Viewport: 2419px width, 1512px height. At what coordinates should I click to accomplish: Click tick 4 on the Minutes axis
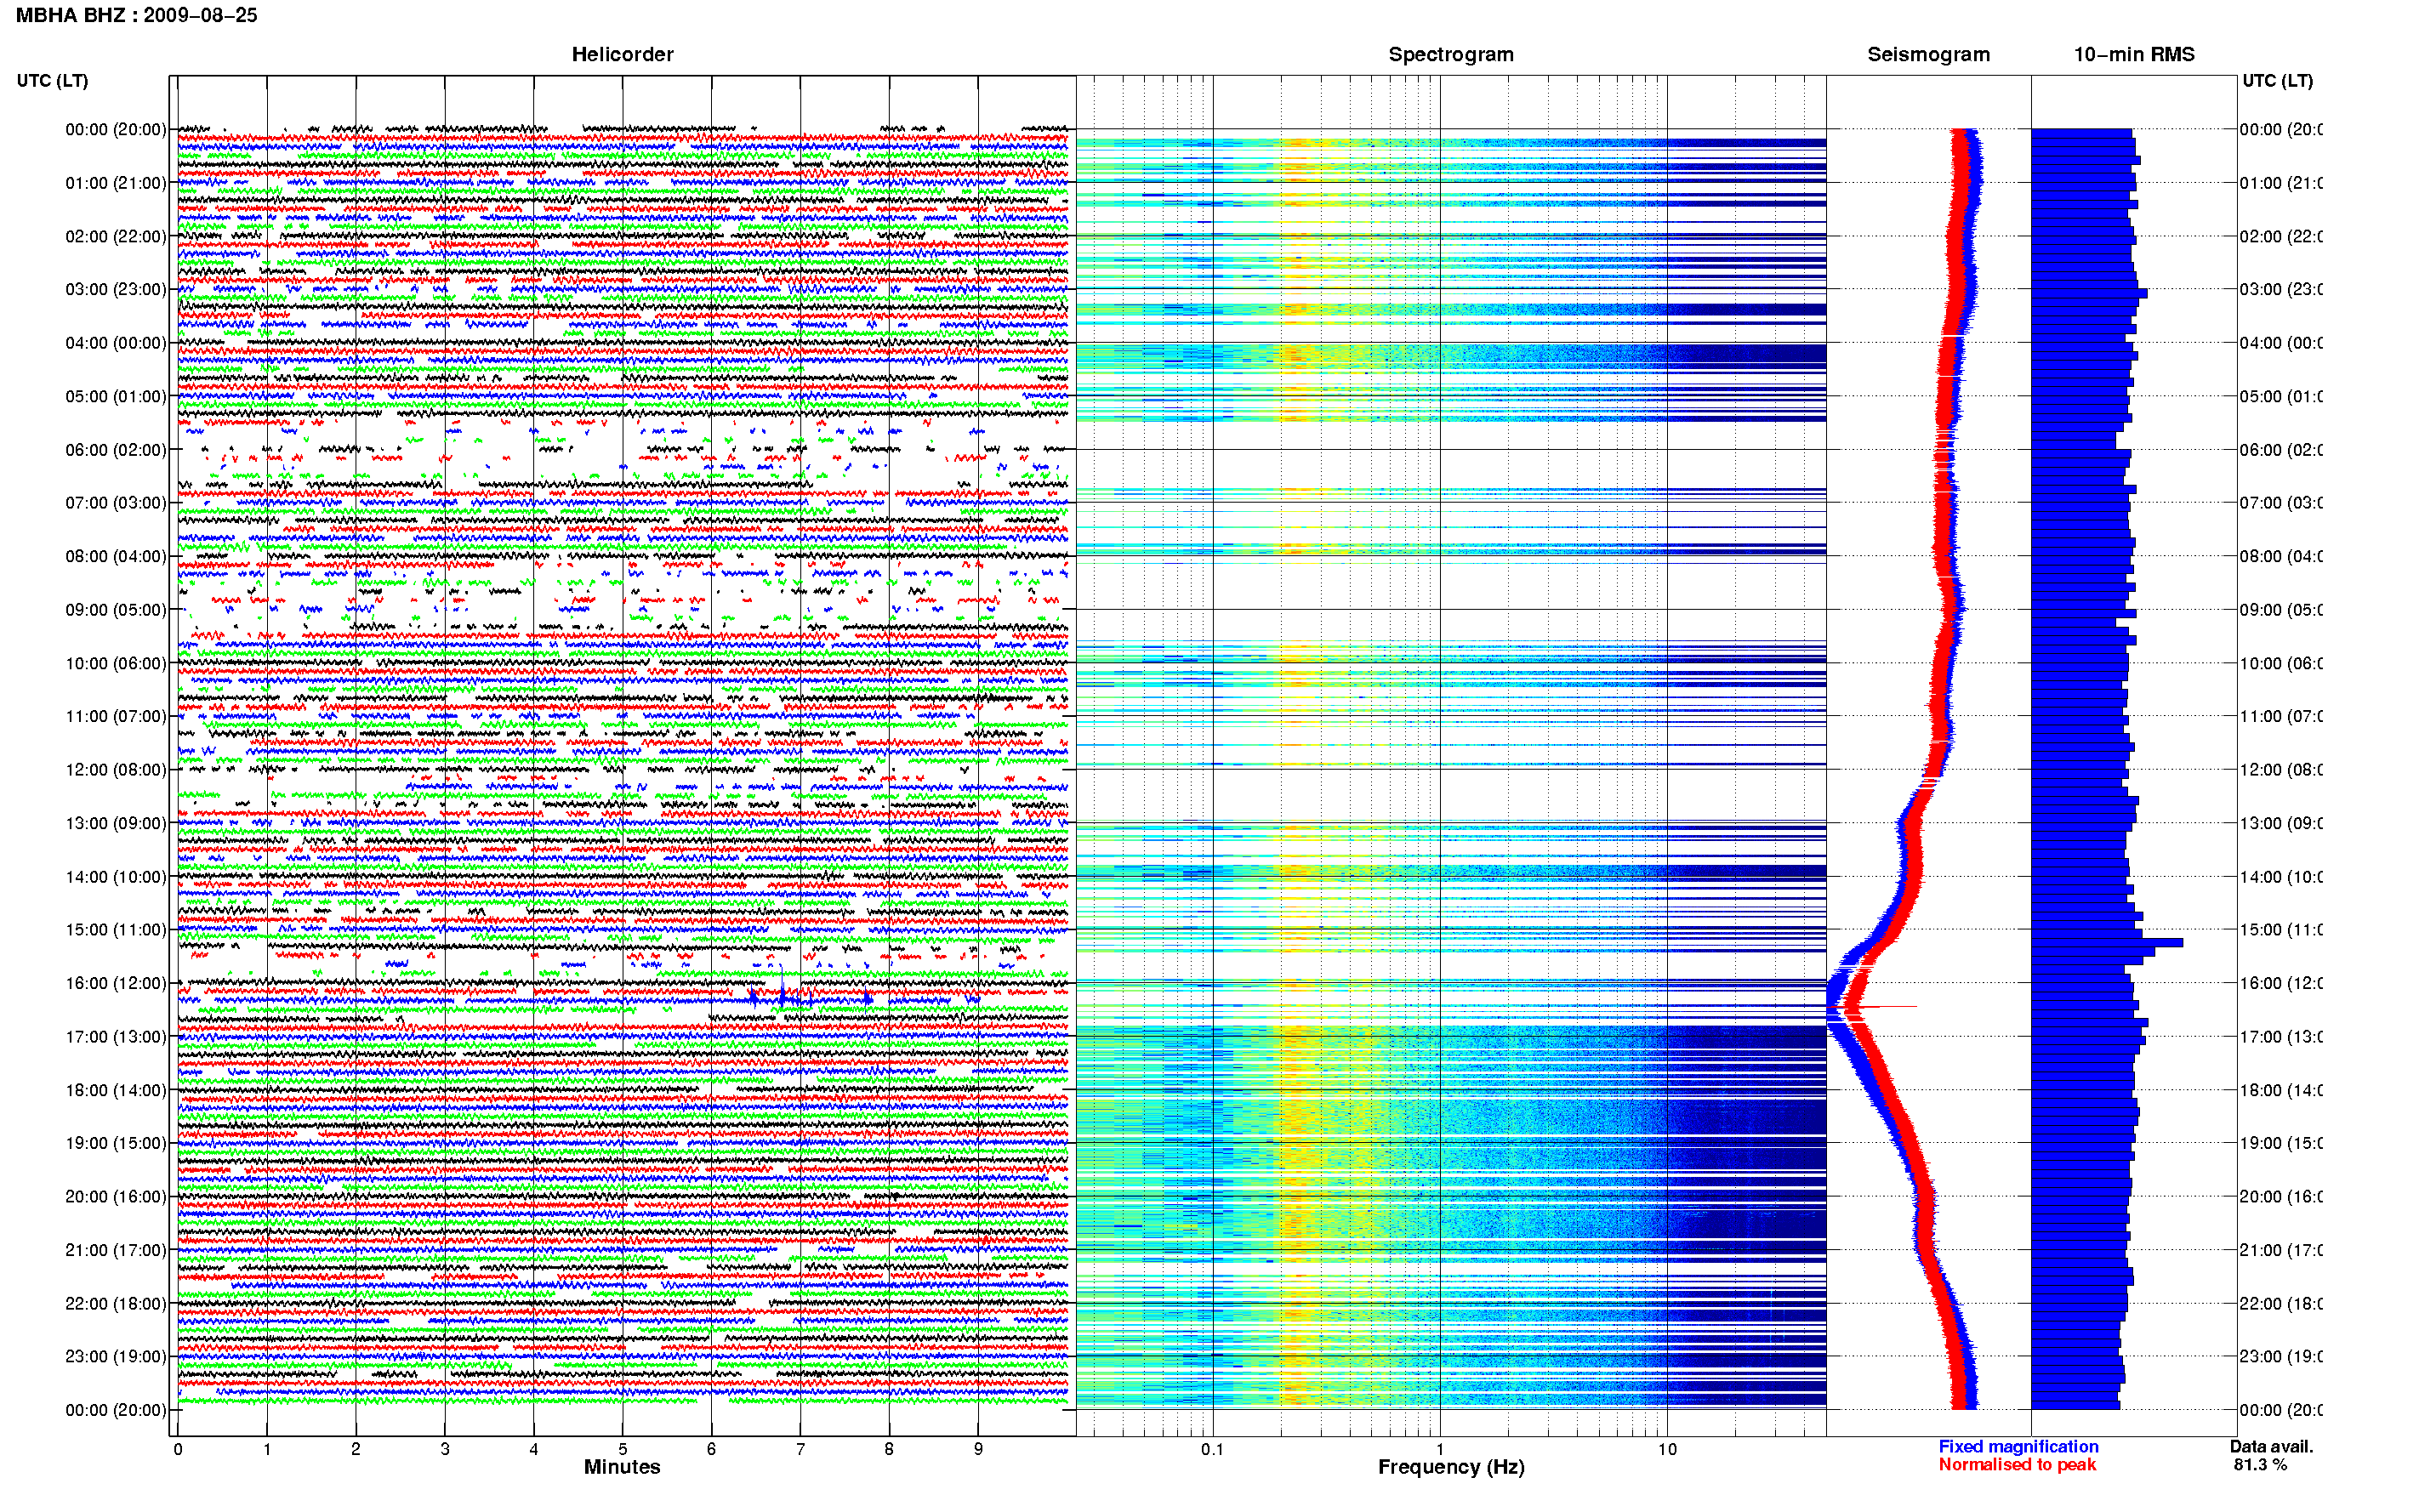[x=534, y=1448]
